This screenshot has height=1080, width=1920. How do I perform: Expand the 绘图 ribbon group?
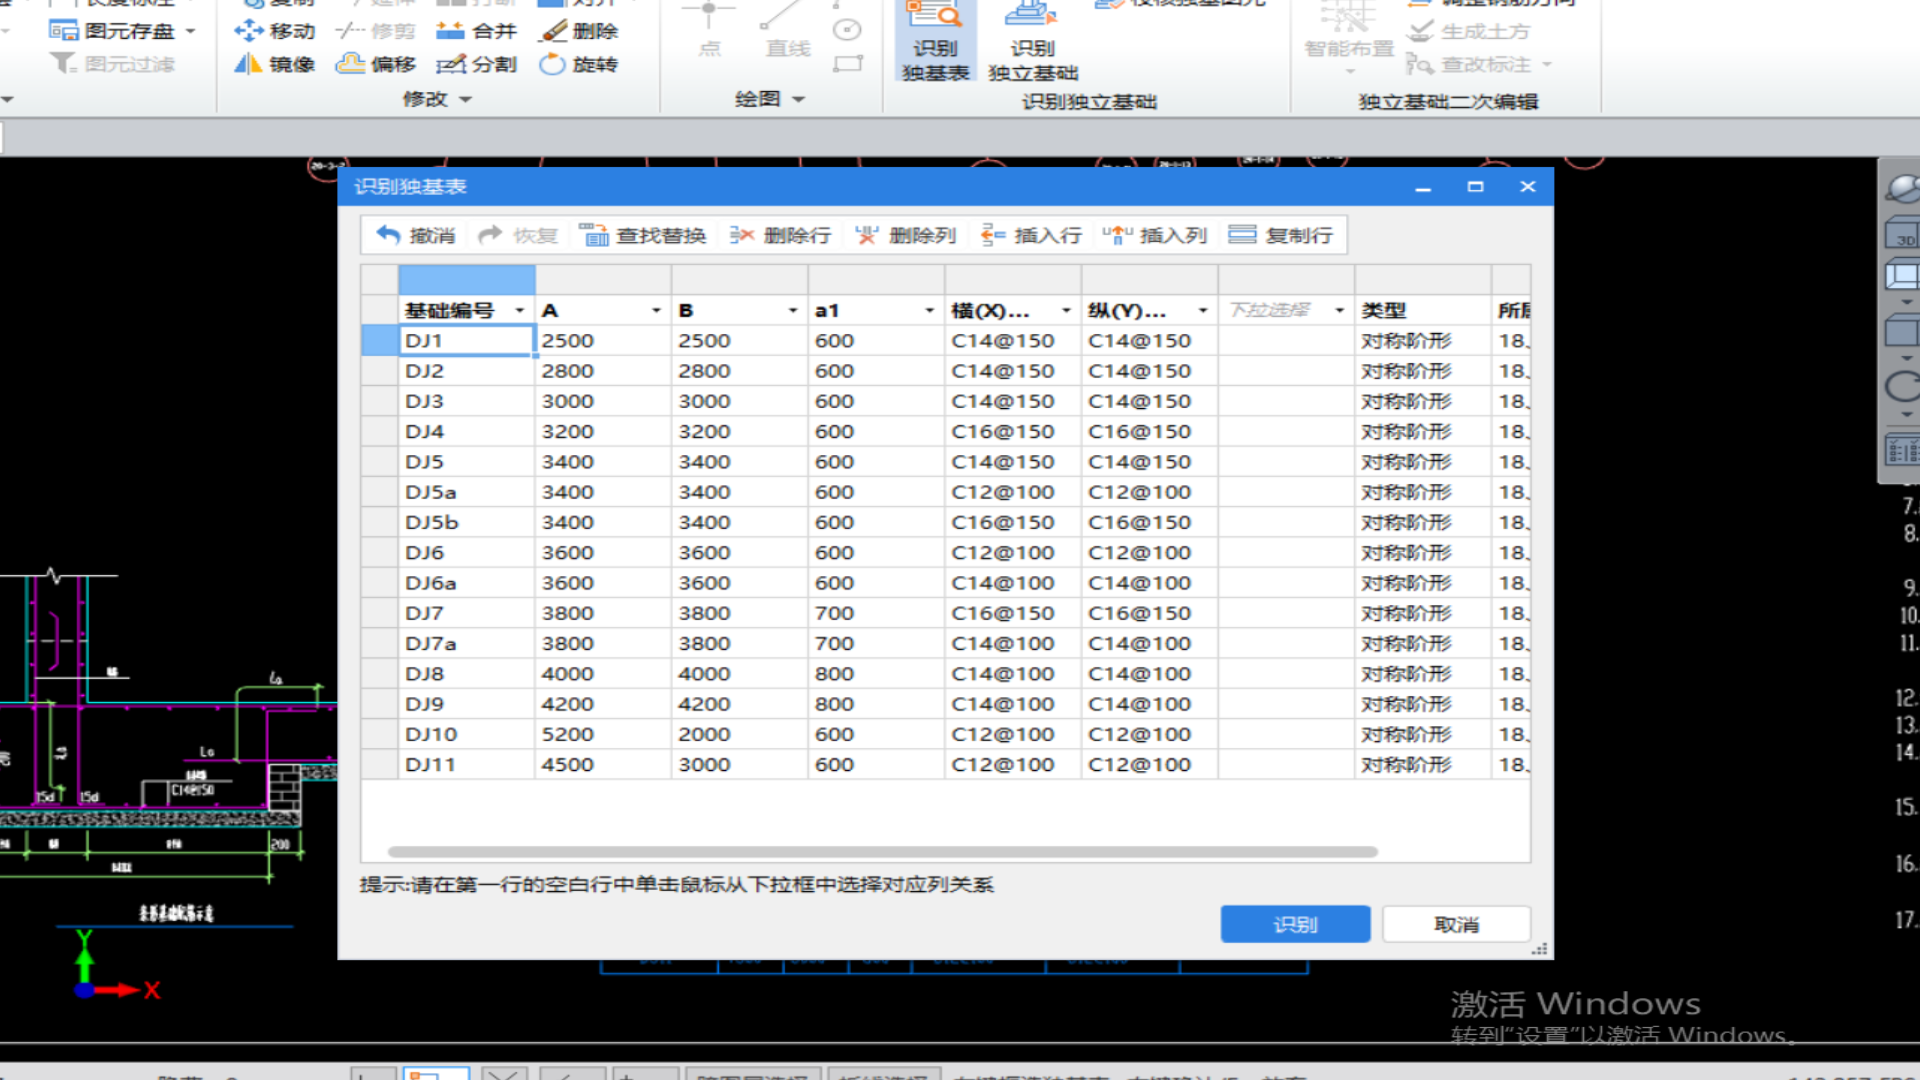click(769, 99)
